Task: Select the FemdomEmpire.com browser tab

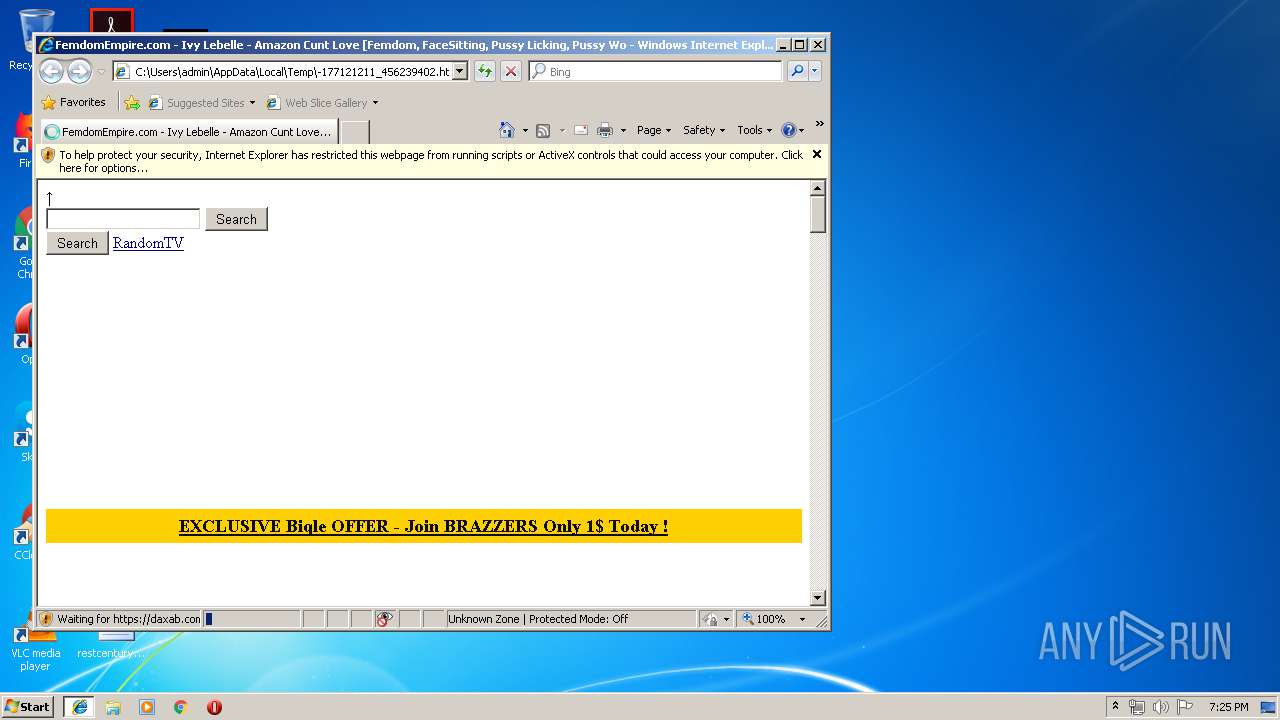Action: (x=189, y=131)
